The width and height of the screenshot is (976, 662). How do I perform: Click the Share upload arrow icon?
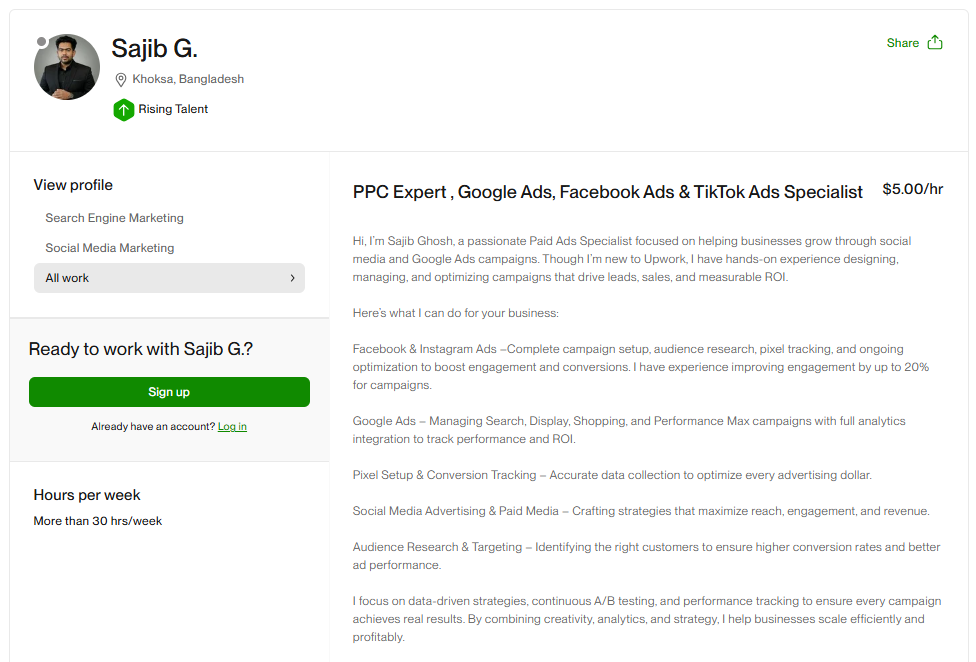coord(935,42)
